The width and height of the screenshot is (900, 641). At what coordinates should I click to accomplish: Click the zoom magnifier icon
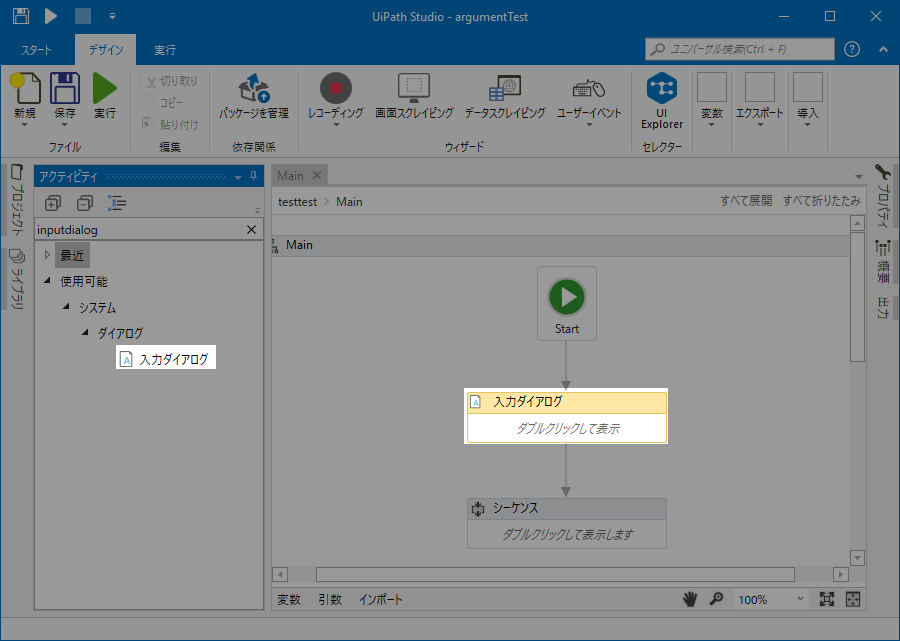(x=716, y=600)
